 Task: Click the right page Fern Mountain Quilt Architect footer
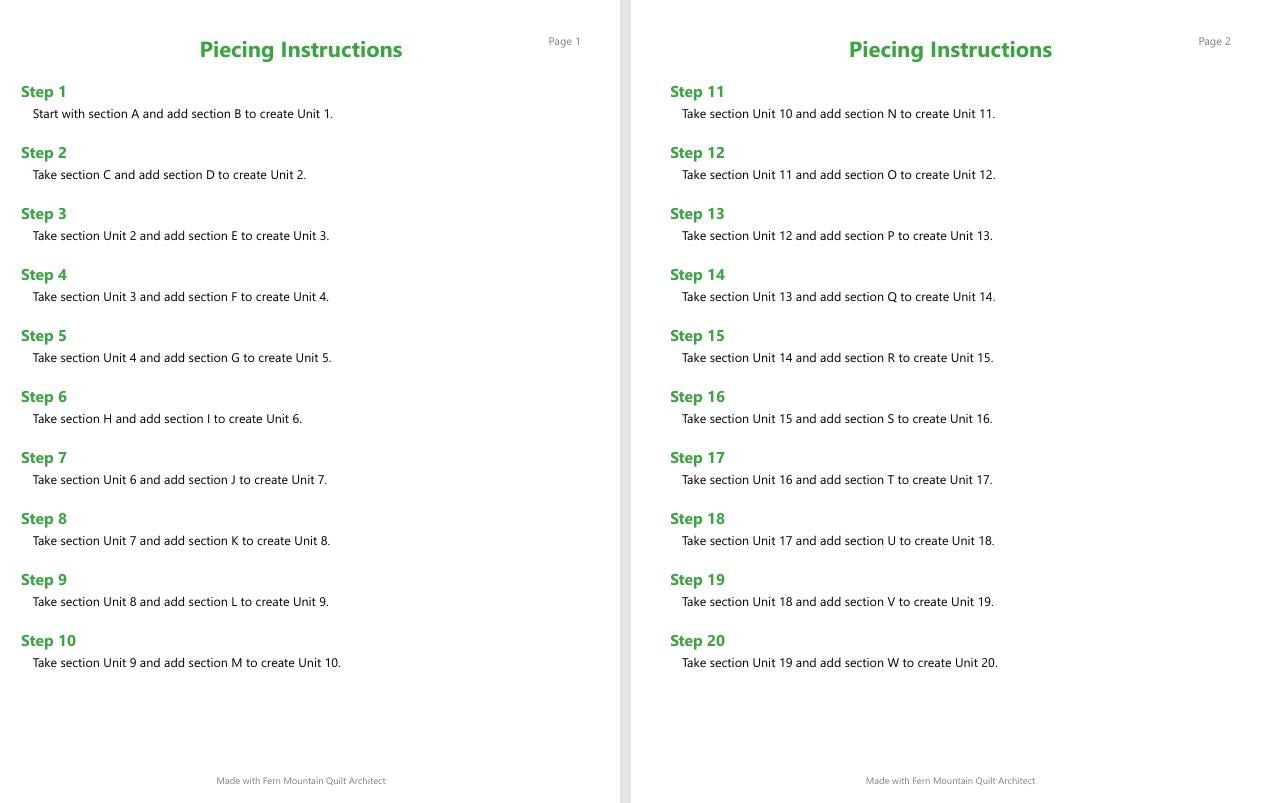[950, 781]
